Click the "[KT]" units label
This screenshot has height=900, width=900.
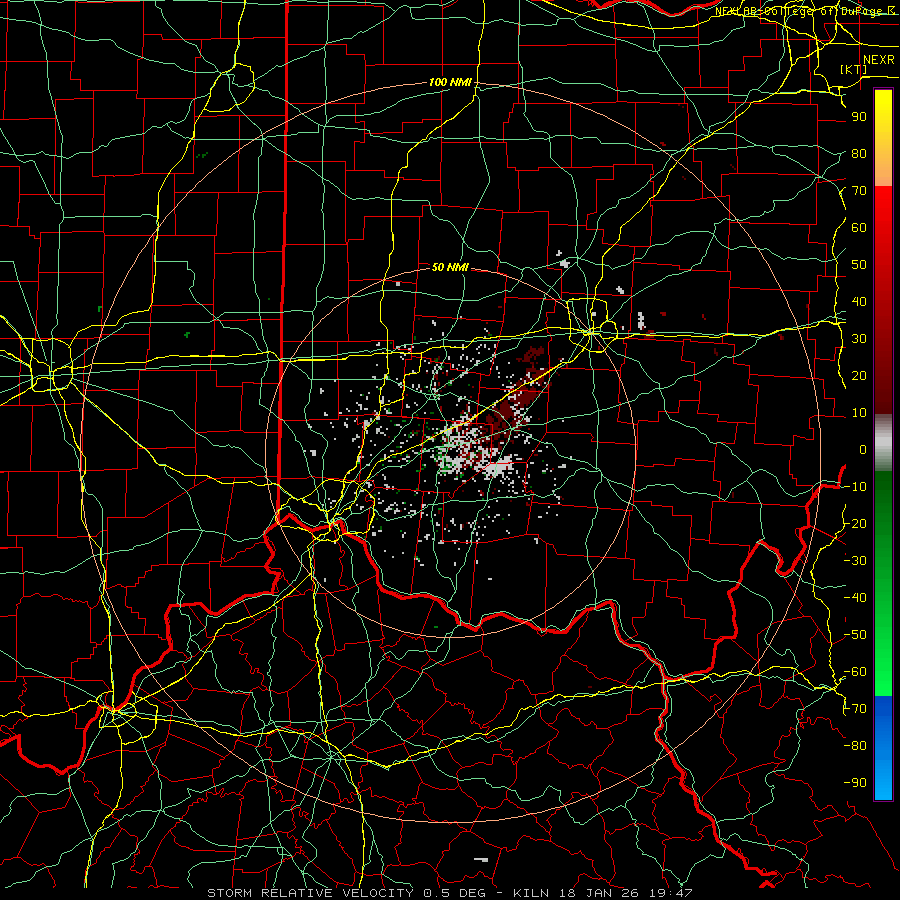tap(854, 69)
